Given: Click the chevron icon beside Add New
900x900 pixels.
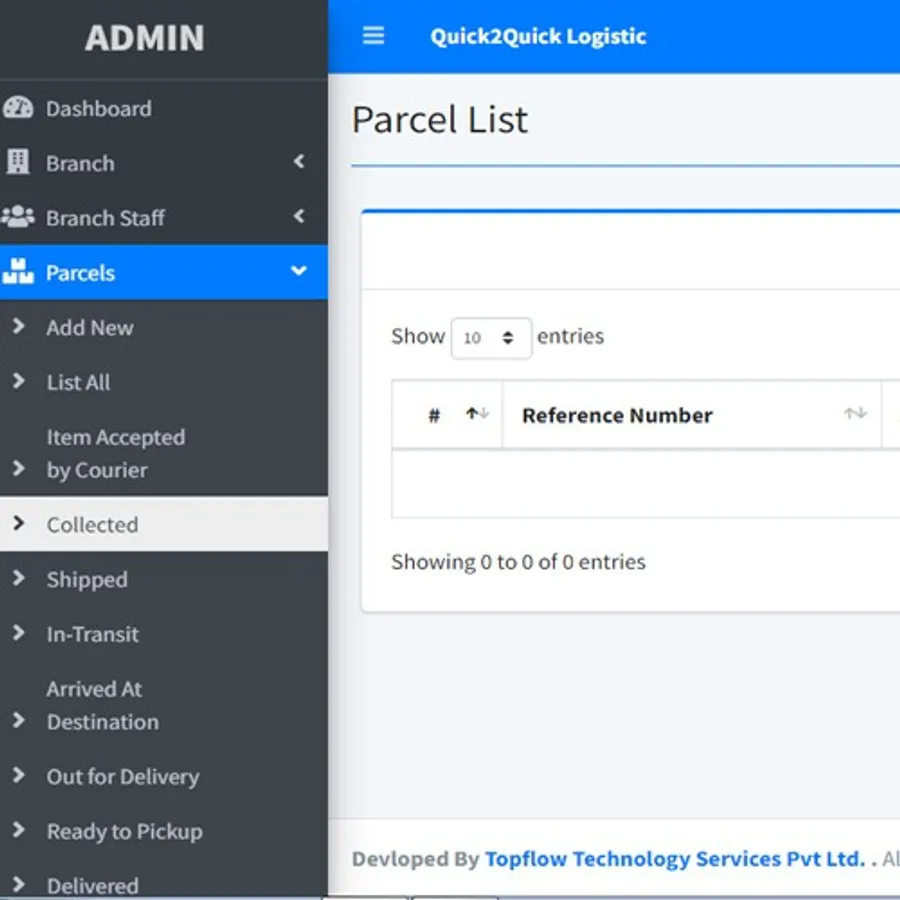Looking at the screenshot, I should click(18, 326).
